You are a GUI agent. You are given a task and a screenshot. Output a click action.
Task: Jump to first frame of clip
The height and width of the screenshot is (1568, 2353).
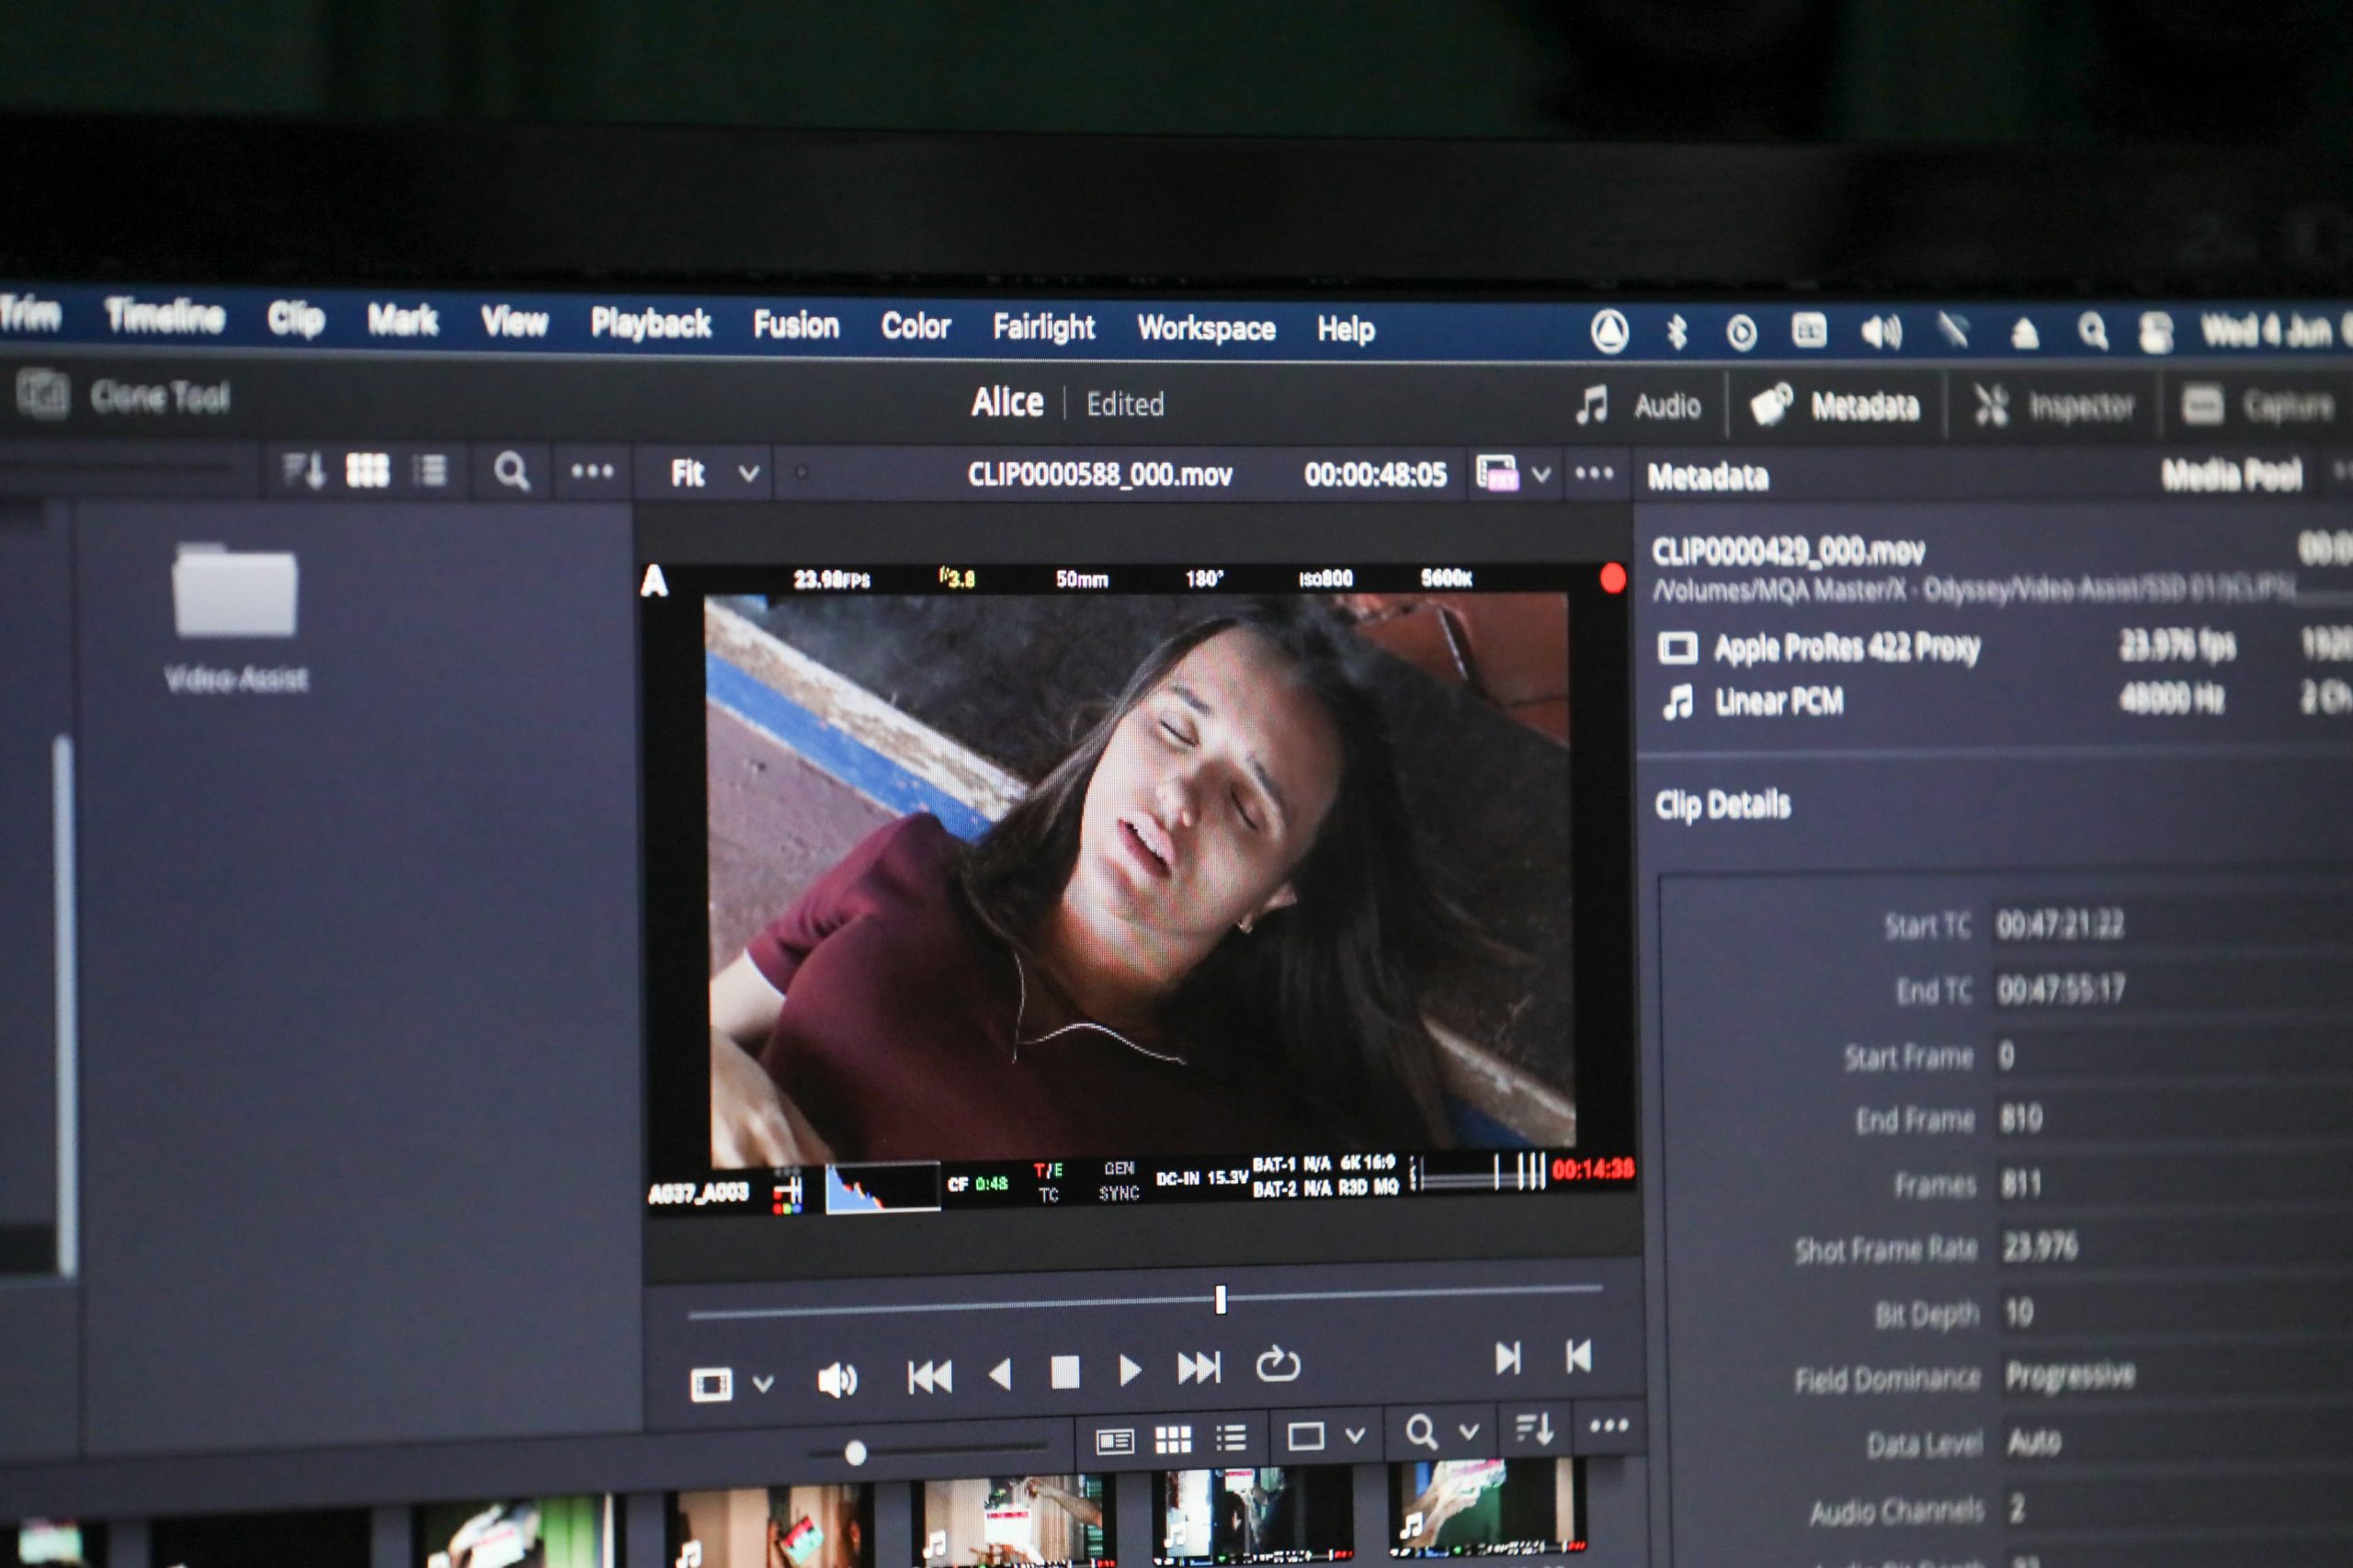click(930, 1377)
